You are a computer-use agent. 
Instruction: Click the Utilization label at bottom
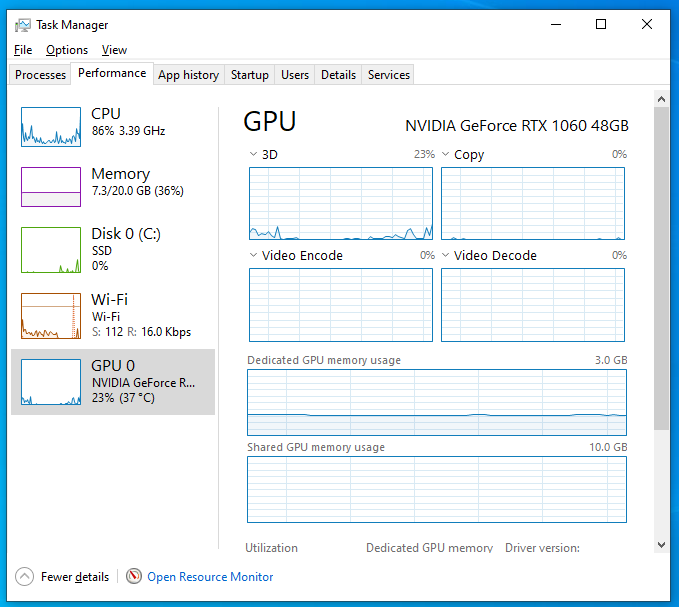click(x=272, y=548)
